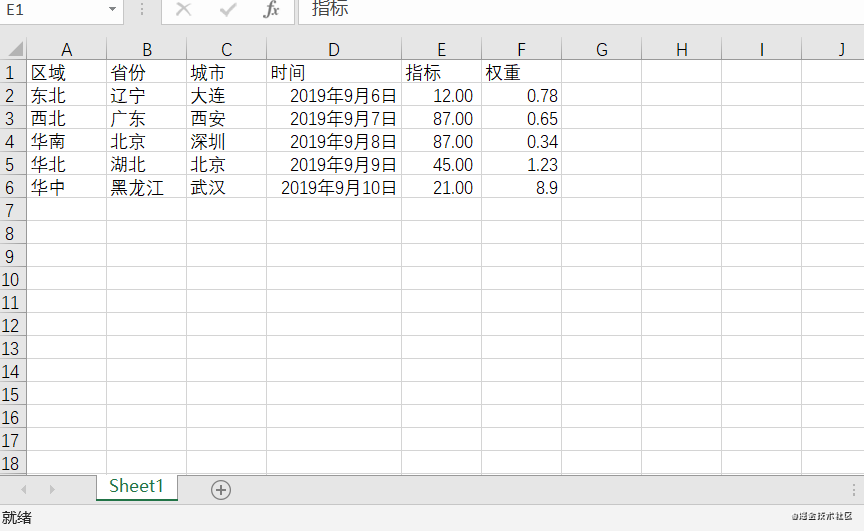The width and height of the screenshot is (864, 531).
Task: Click the date cell 2019年9月8日
Action: 334,141
